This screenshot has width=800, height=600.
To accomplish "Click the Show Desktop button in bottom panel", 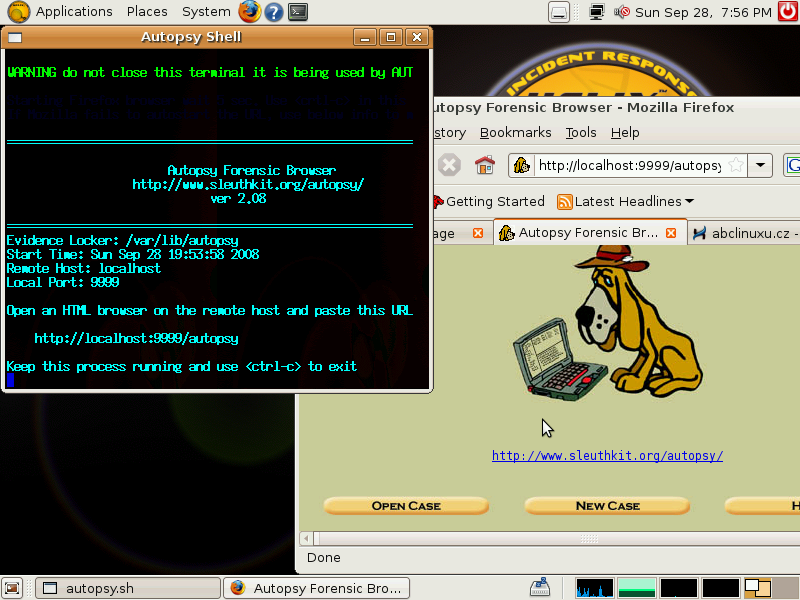I will click(12, 588).
